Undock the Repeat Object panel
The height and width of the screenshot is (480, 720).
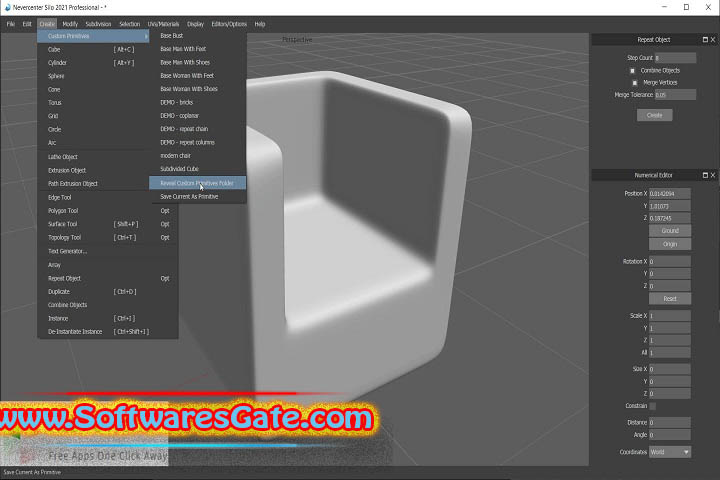[705, 40]
